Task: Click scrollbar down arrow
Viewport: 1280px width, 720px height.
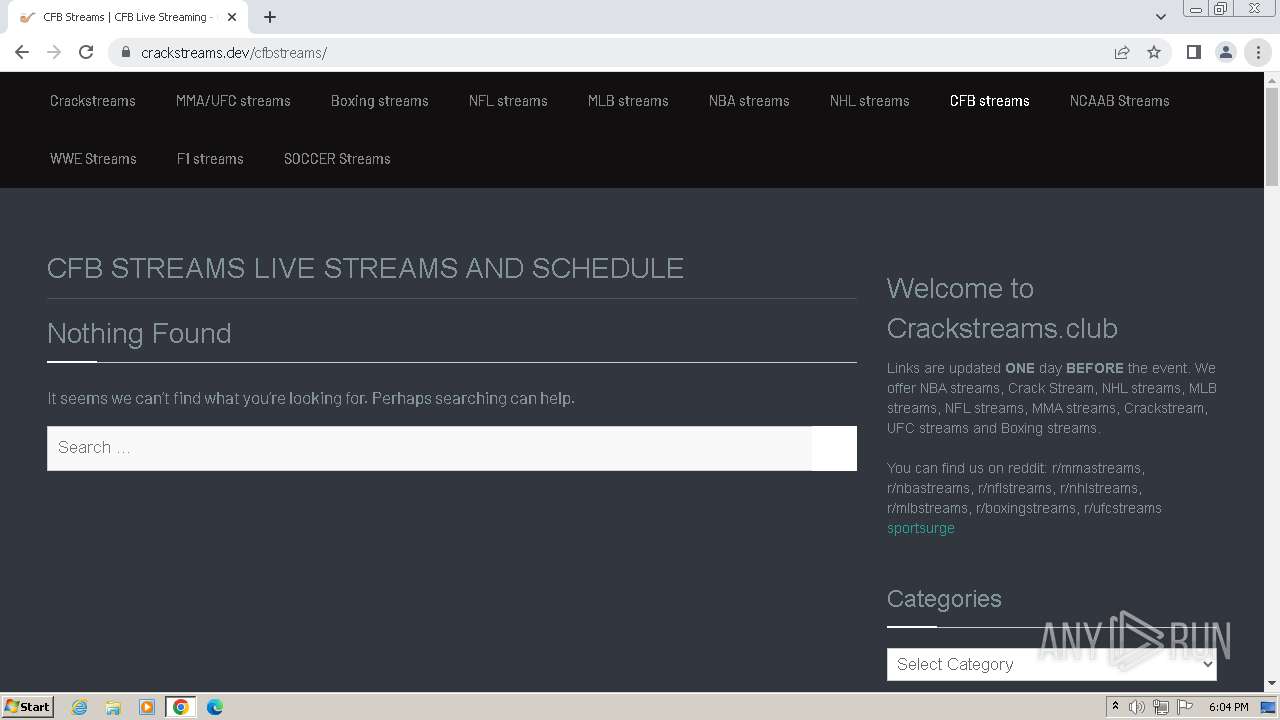Action: pyautogui.click(x=1272, y=684)
